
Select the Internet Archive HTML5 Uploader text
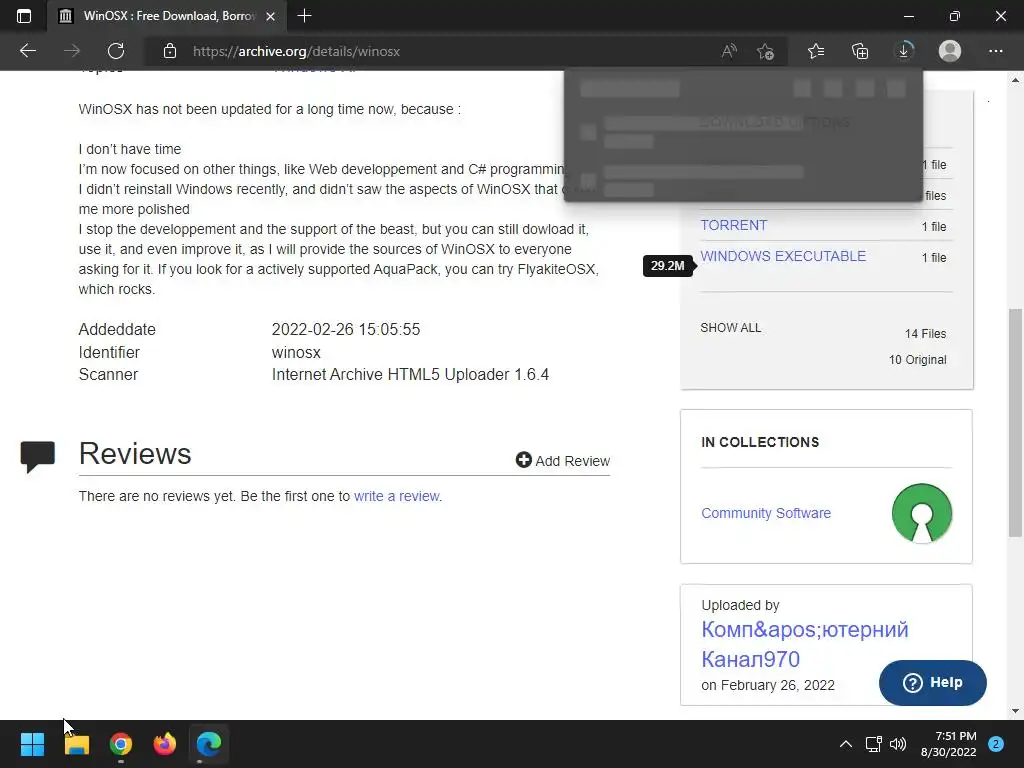pyautogui.click(x=410, y=375)
